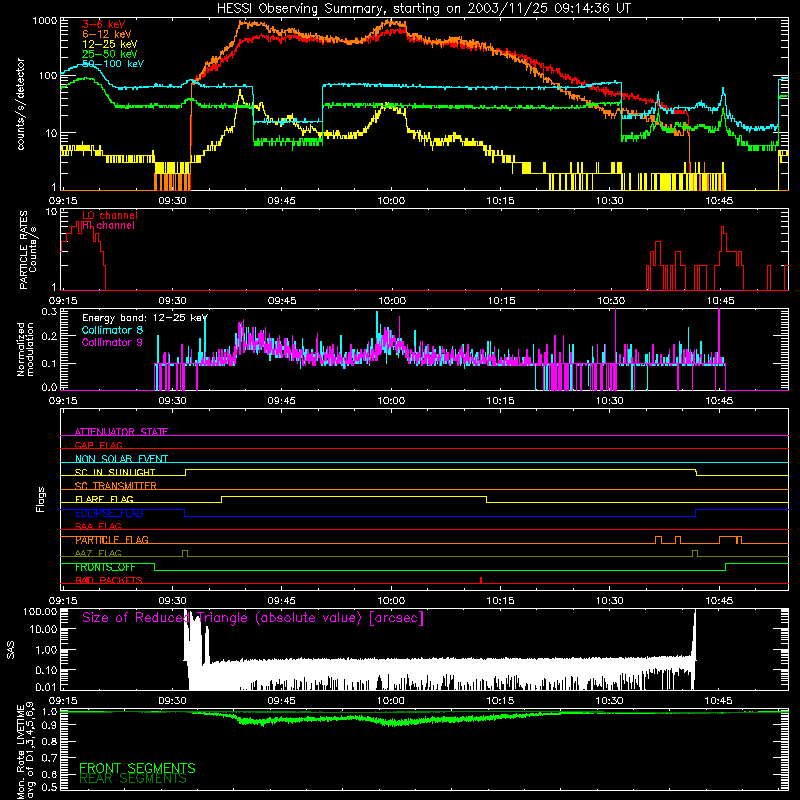The width and height of the screenshot is (800, 800).
Task: Select the SAS axis label
Action: coord(11,649)
